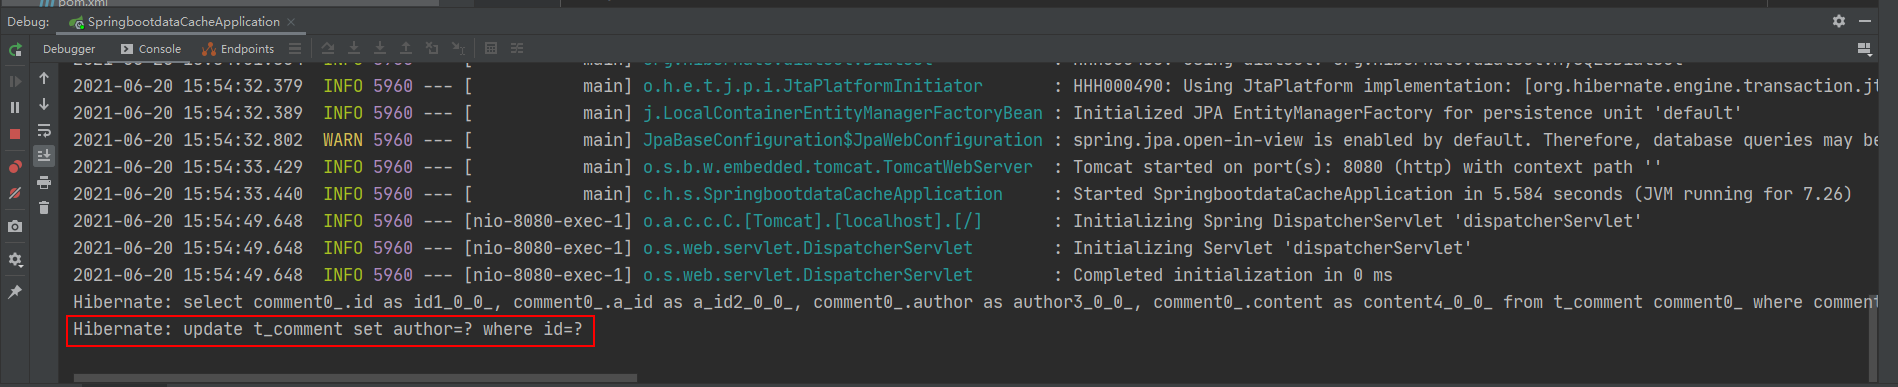The width and height of the screenshot is (1898, 387).
Task: Mute all breakpoints
Action: point(15,193)
